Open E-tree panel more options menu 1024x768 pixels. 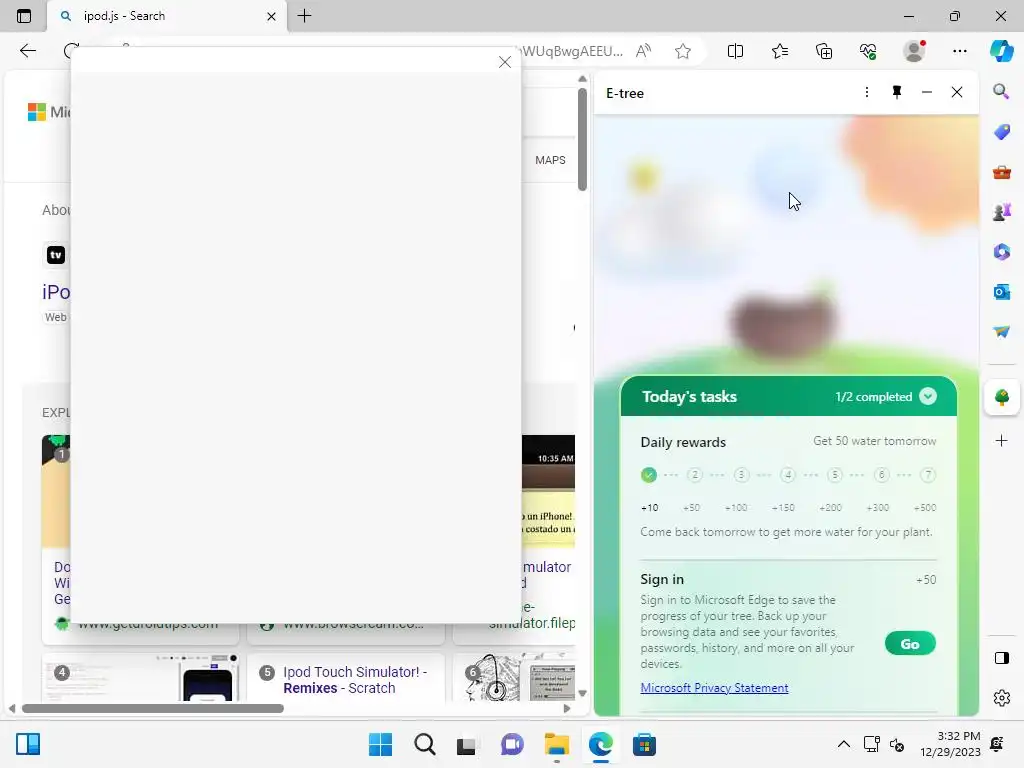tap(867, 93)
